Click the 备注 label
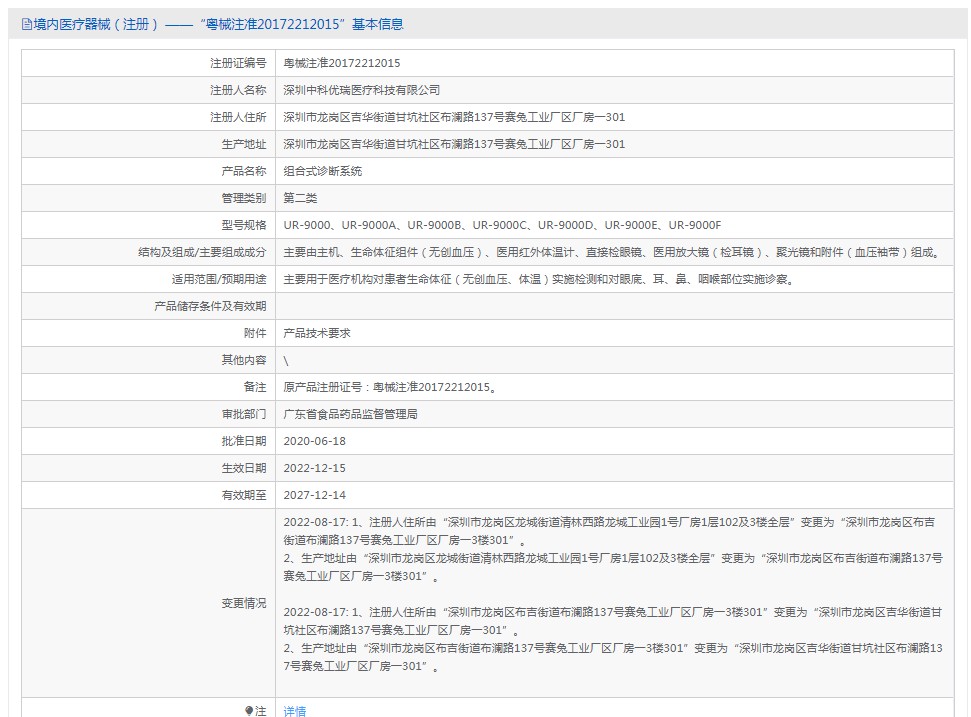 pos(255,388)
